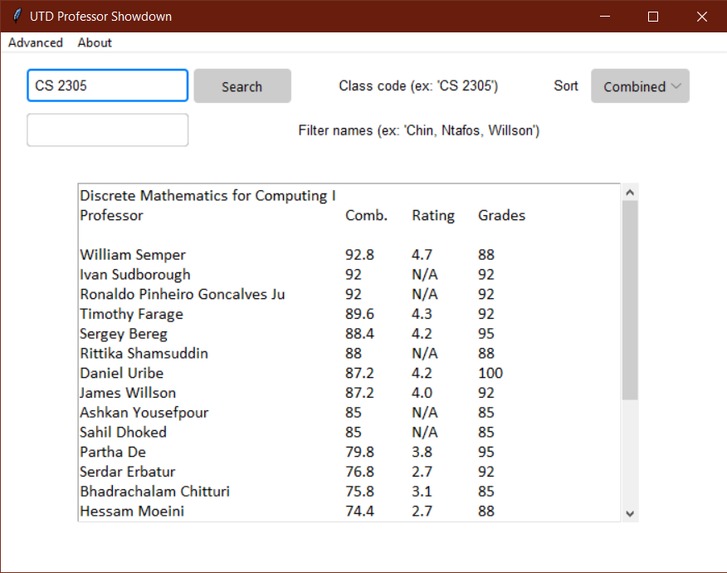Click the Professor column header
Image resolution: width=727 pixels, height=573 pixels.
point(111,215)
